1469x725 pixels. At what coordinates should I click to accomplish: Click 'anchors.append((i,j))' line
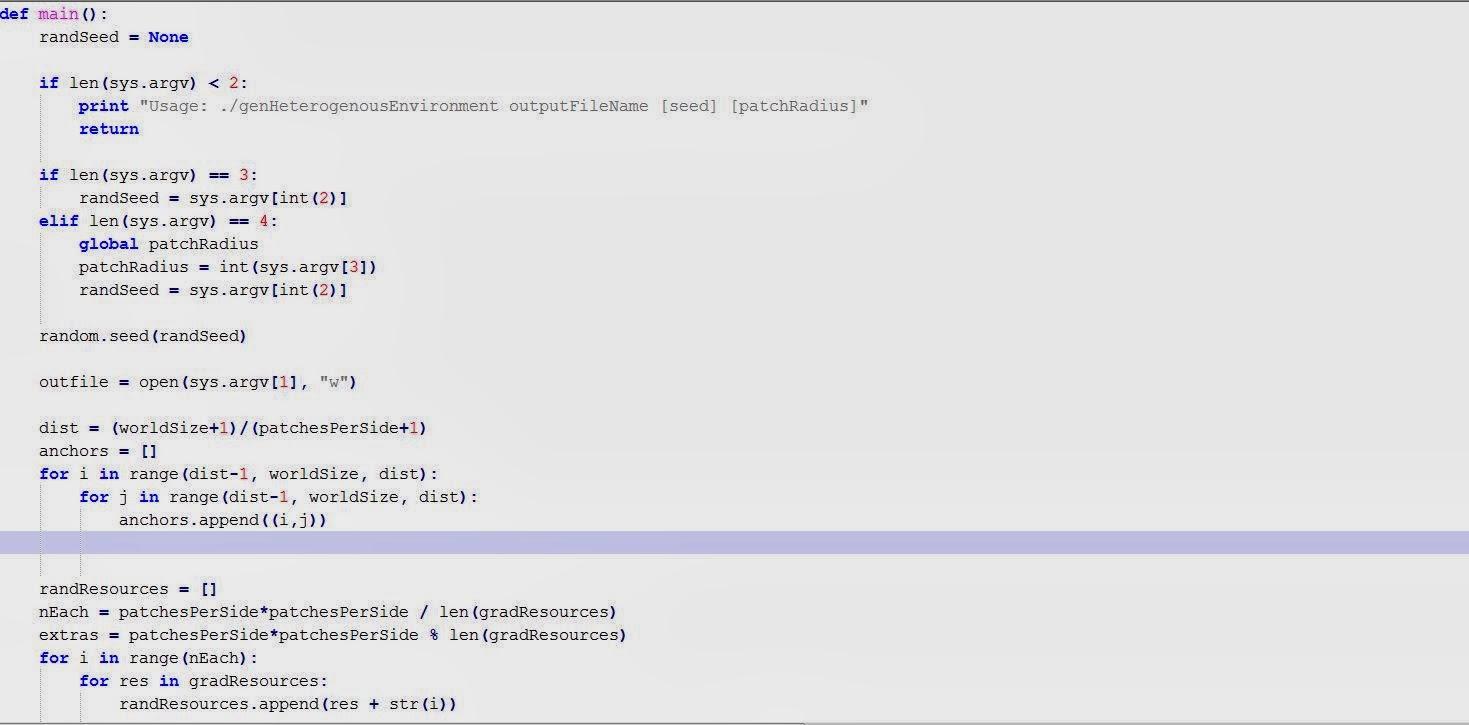click(x=223, y=520)
